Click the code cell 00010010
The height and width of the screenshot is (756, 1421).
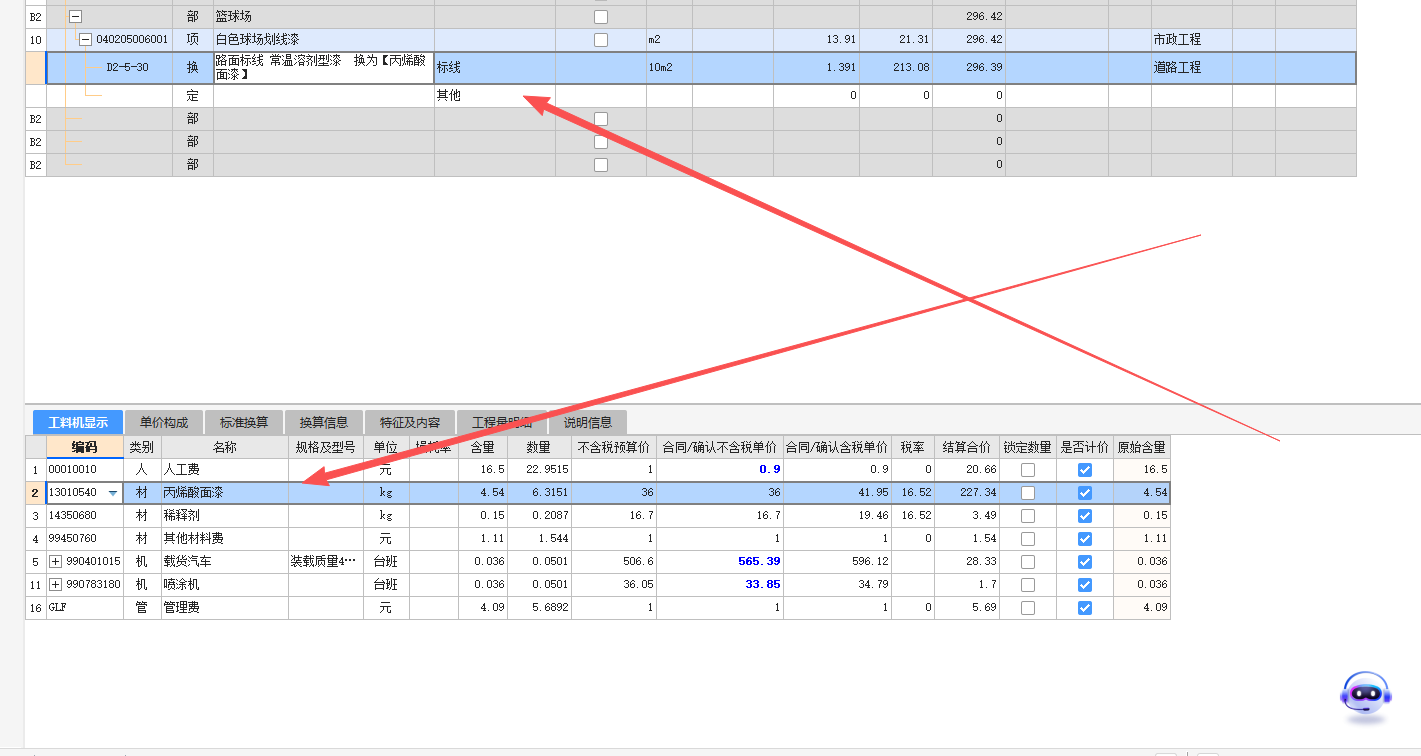(x=85, y=470)
